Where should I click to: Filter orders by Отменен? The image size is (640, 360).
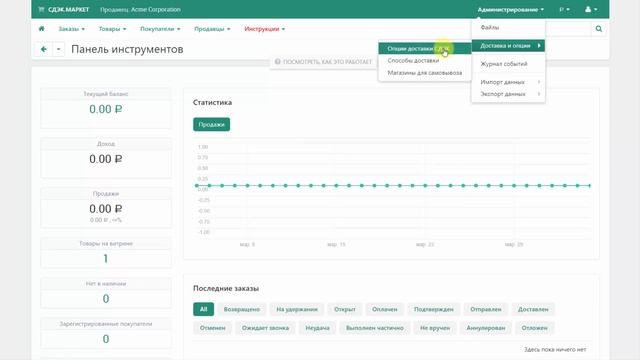point(212,328)
